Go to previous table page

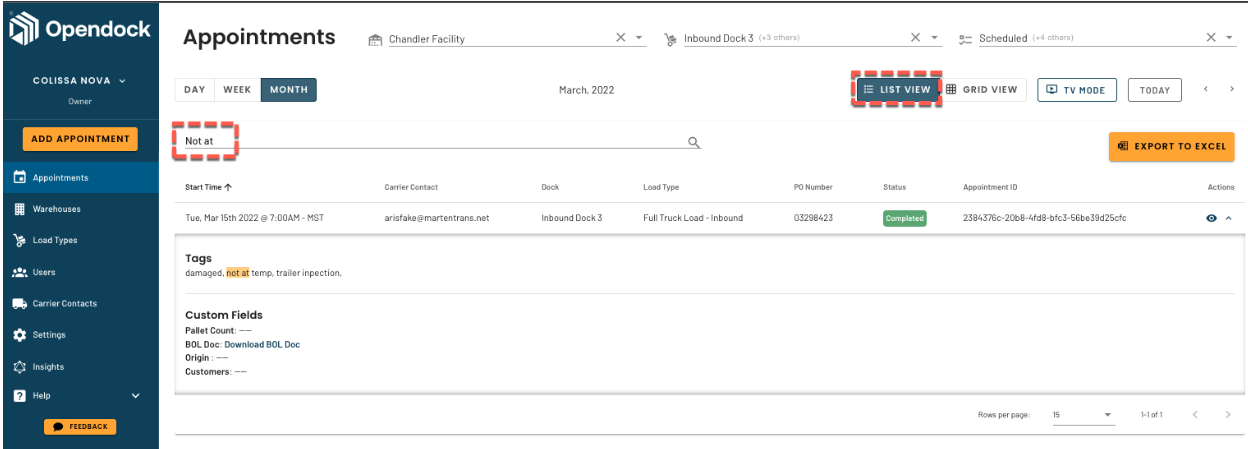tap(1195, 414)
